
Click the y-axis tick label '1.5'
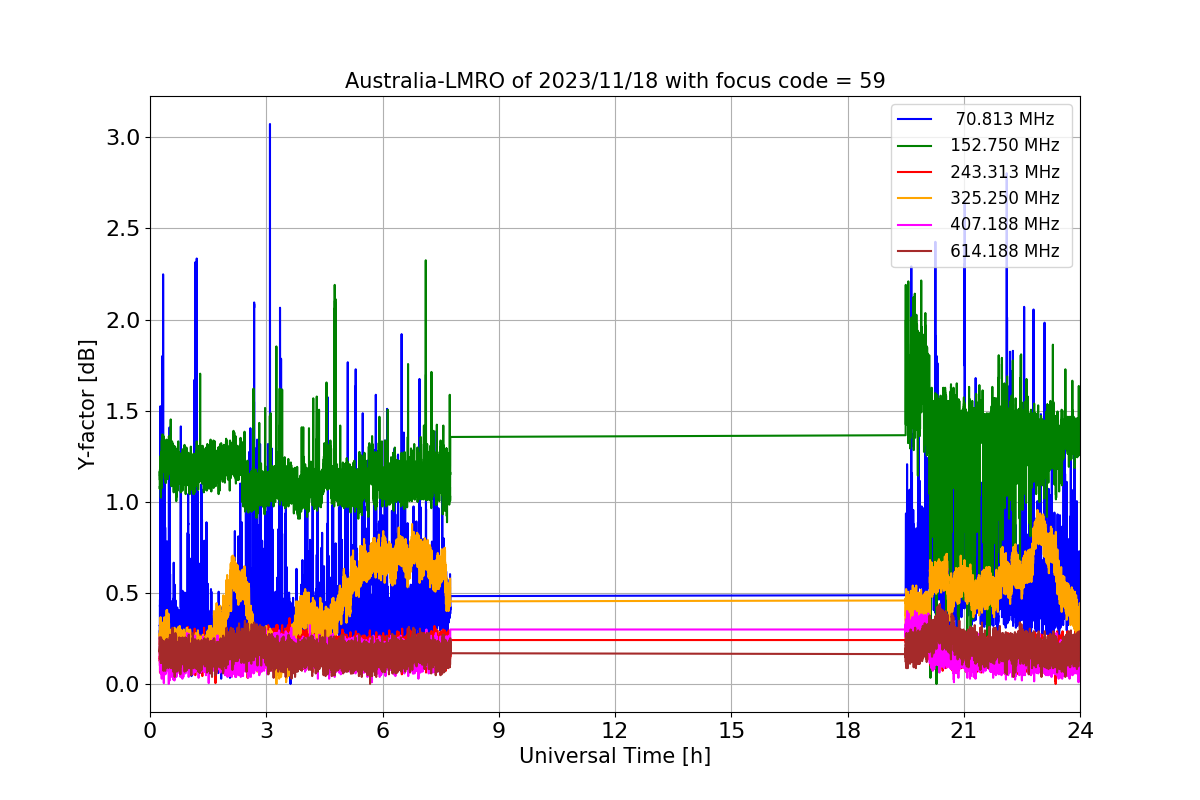124,411
